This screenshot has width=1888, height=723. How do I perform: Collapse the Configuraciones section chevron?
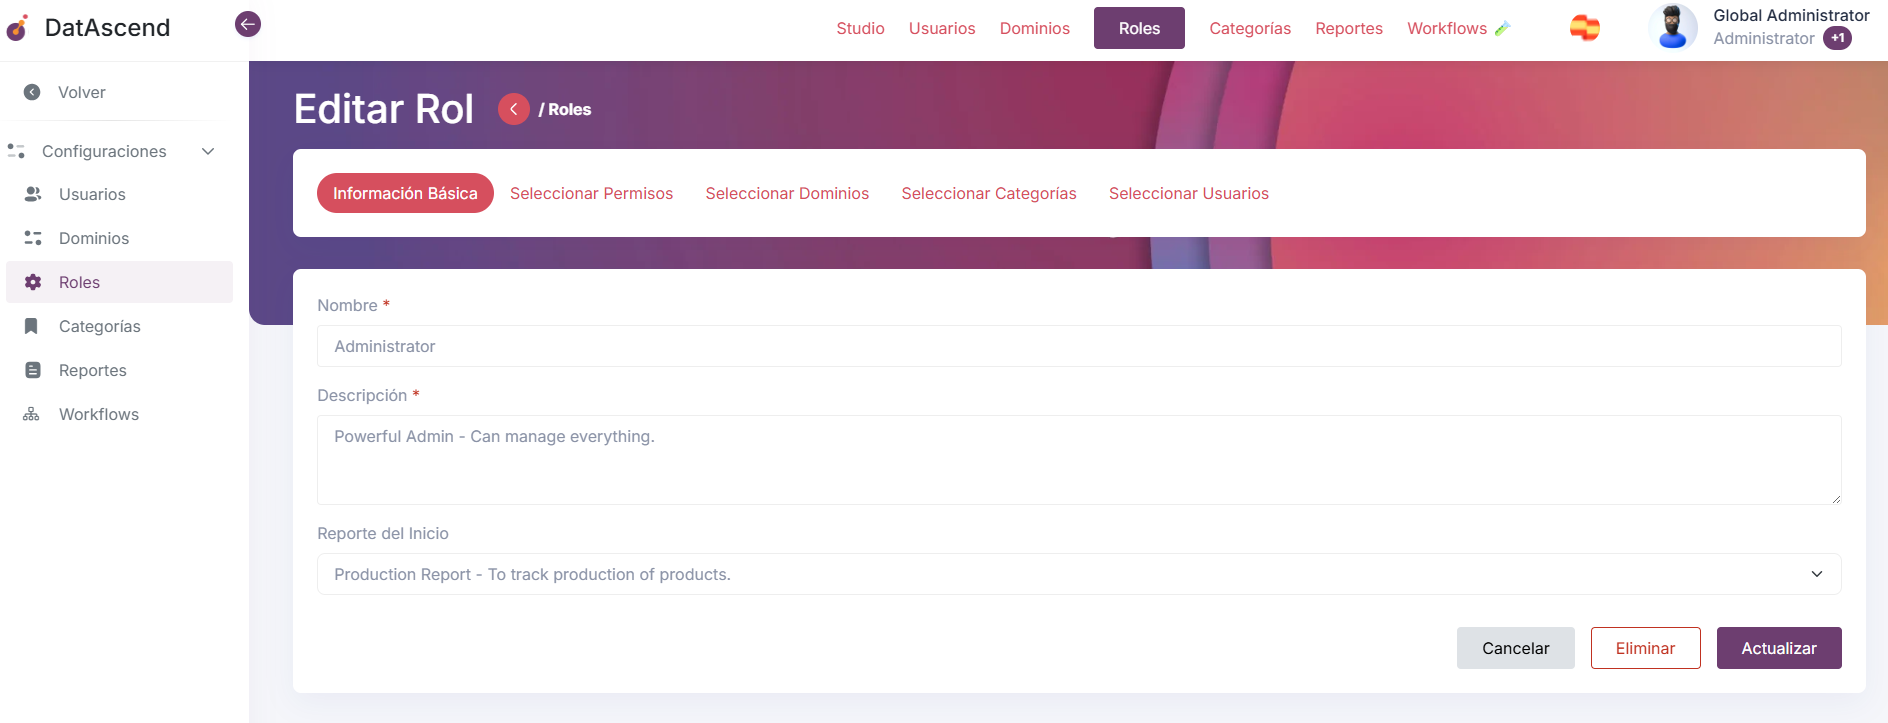pyautogui.click(x=208, y=151)
